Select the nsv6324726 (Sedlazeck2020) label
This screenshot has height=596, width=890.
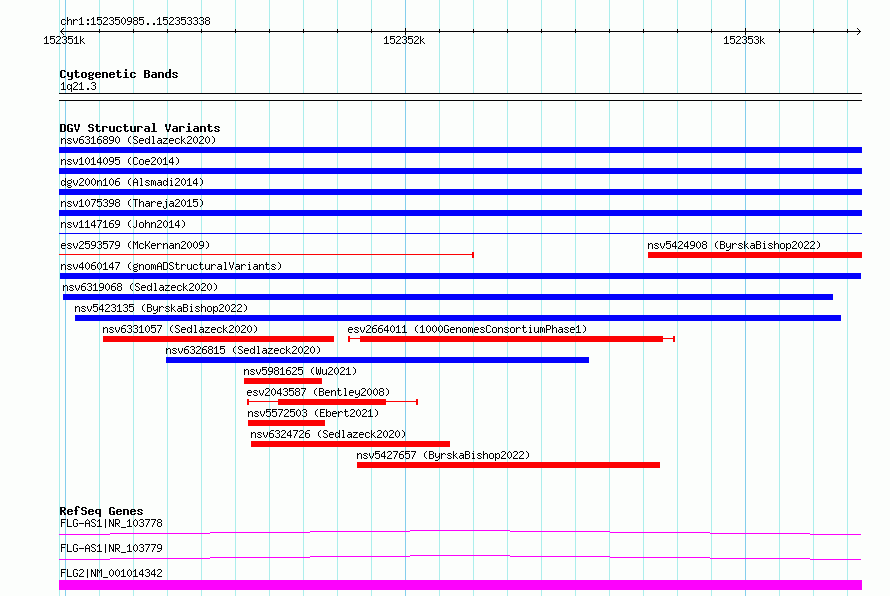(x=328, y=434)
